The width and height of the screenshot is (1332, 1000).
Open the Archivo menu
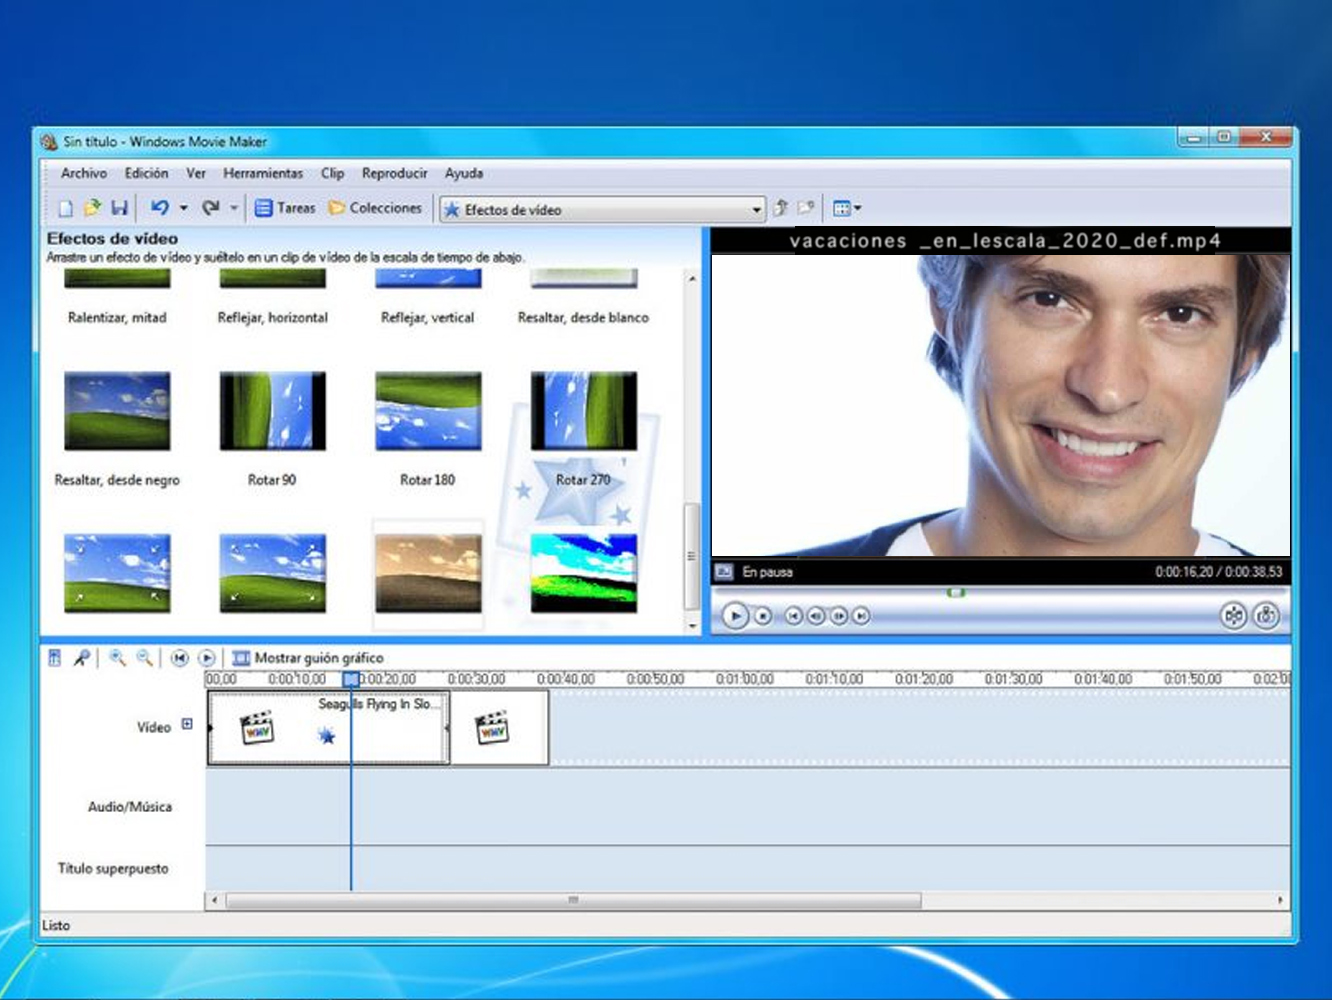(84, 173)
